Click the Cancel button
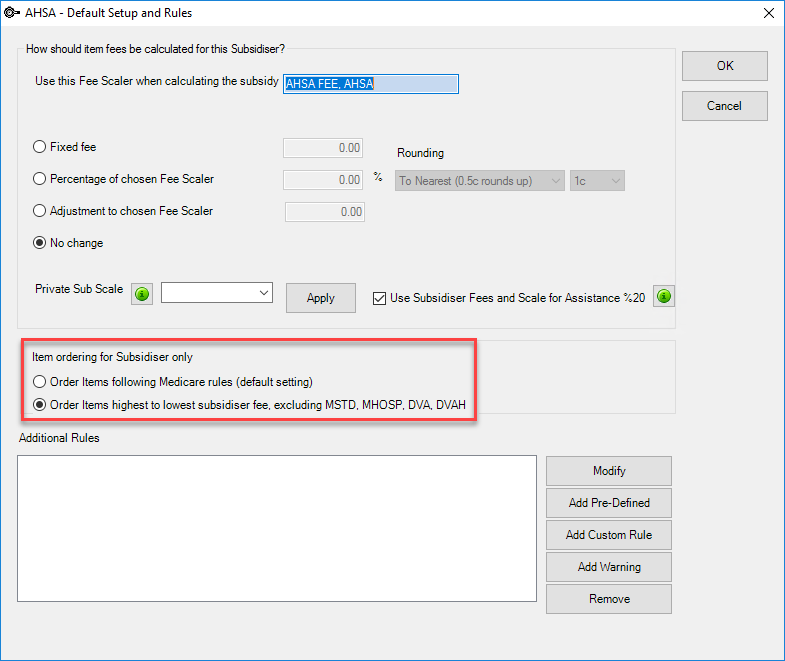 [x=724, y=106]
